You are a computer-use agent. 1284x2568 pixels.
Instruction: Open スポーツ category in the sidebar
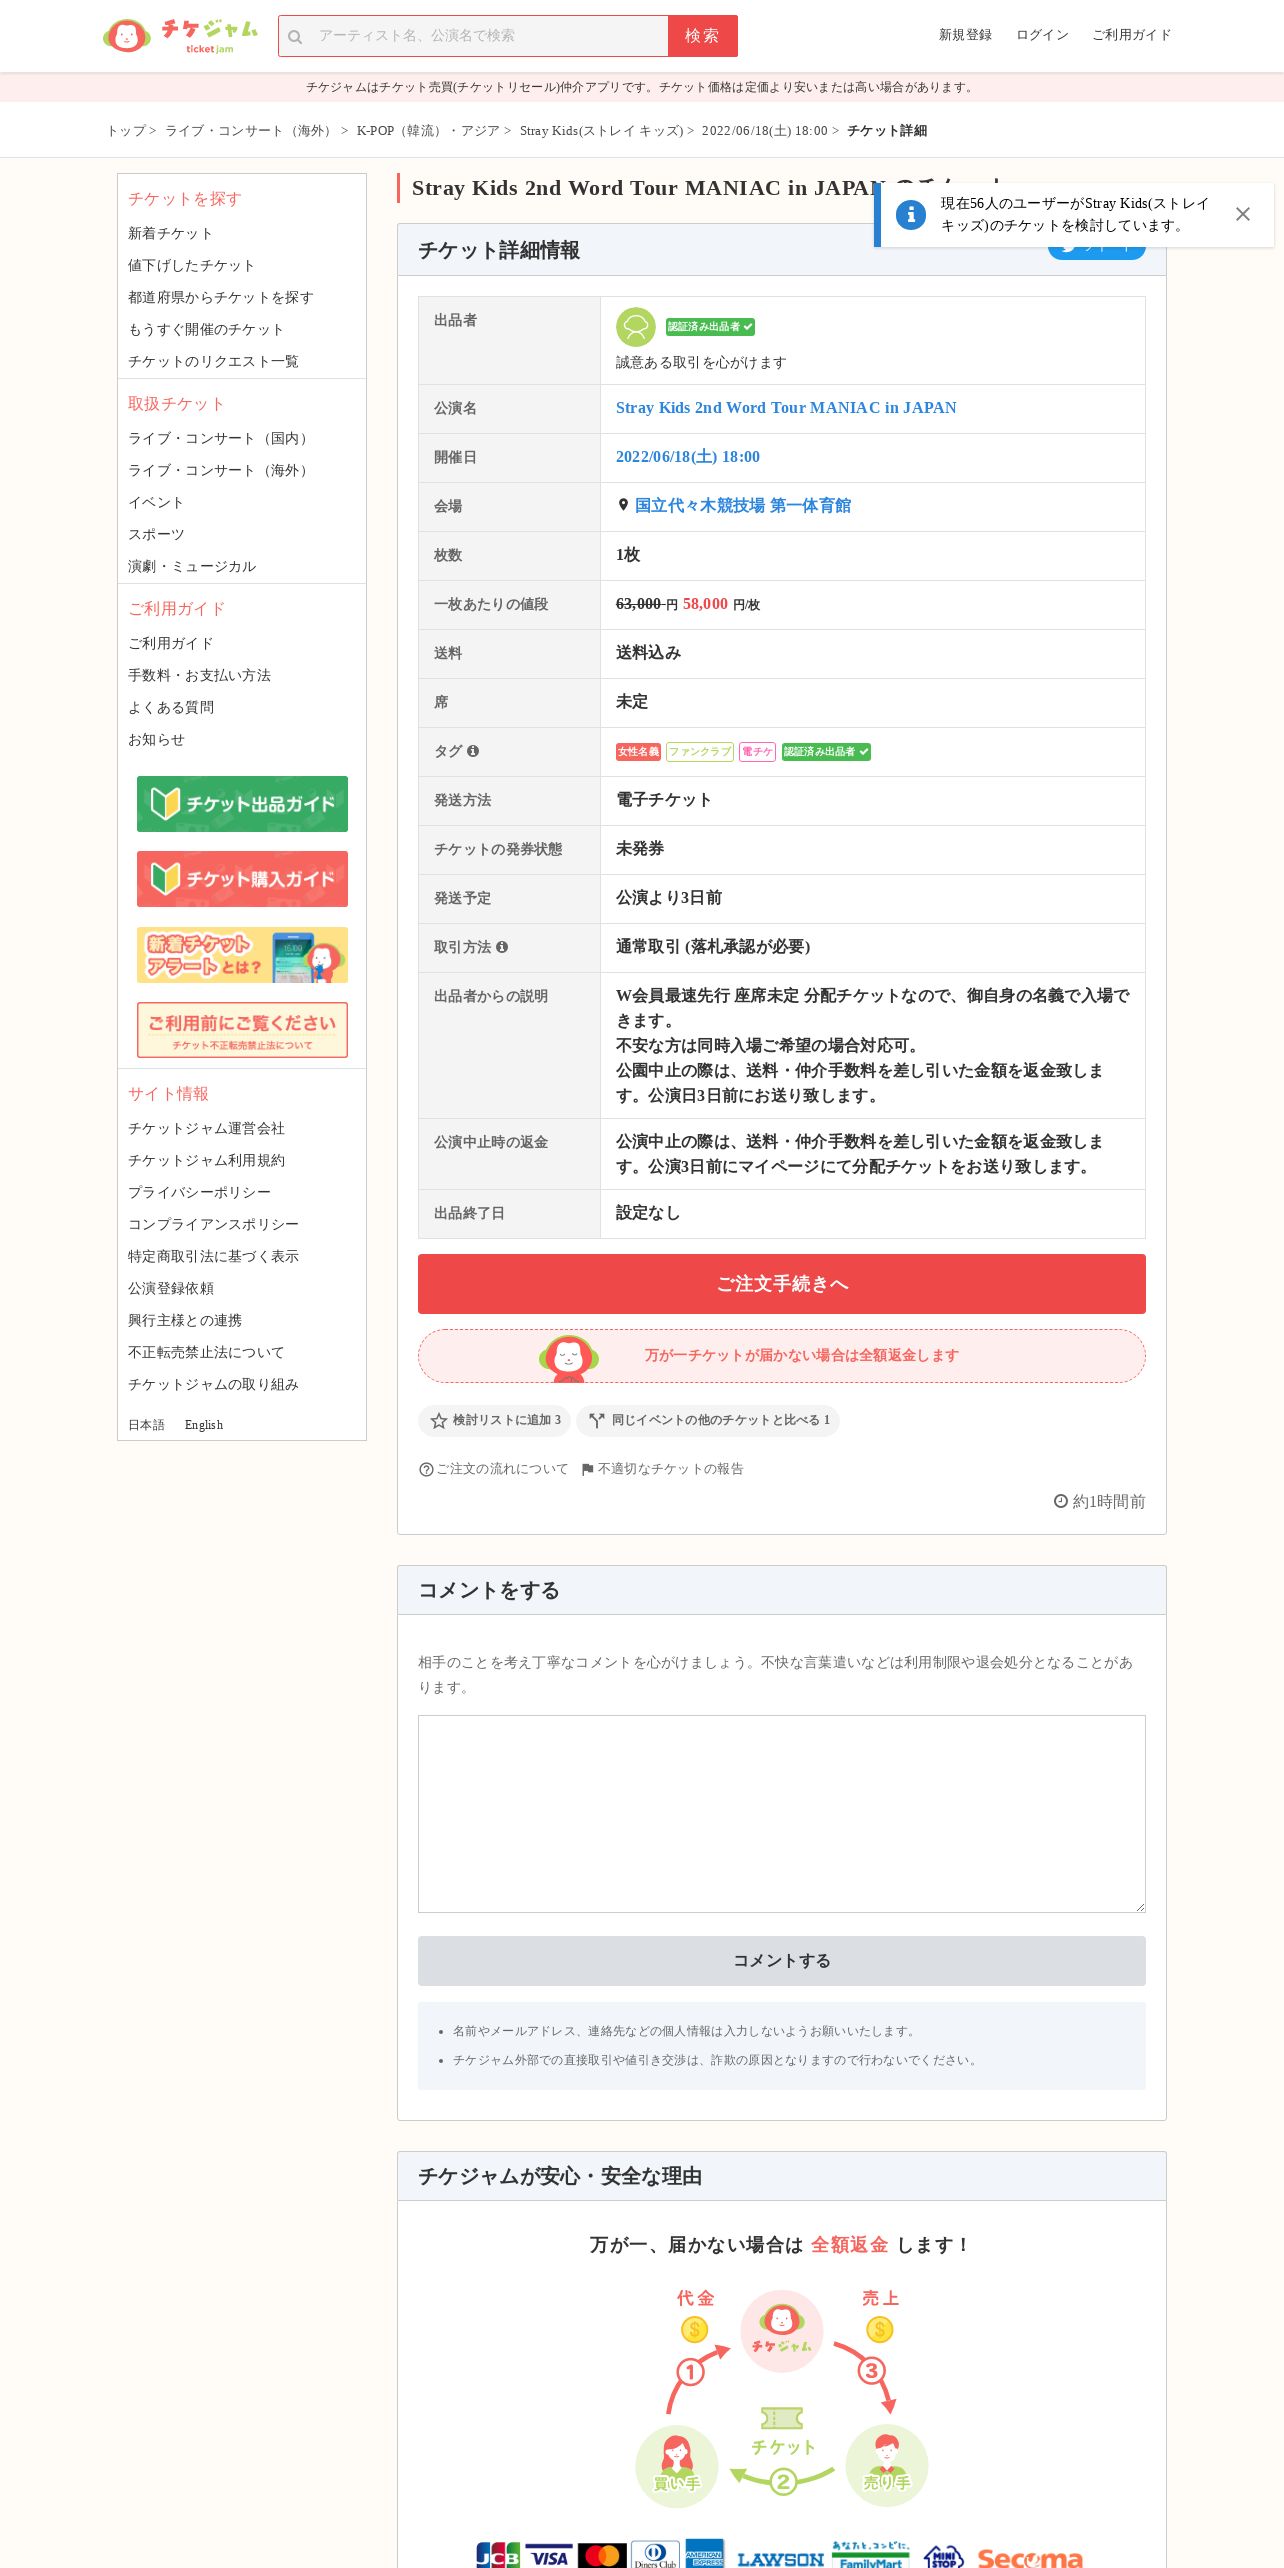point(156,534)
